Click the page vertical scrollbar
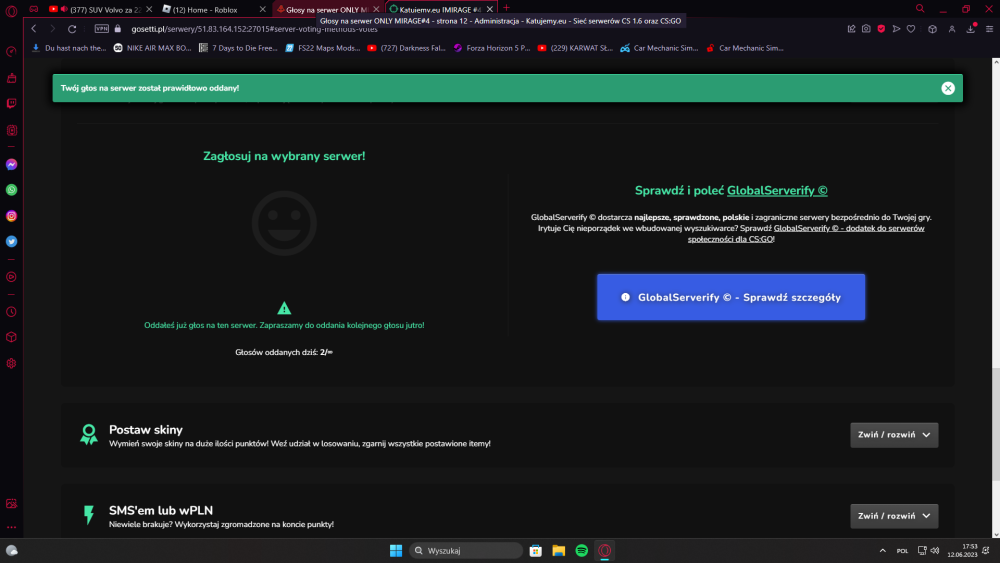The image size is (1000, 563). [996, 424]
